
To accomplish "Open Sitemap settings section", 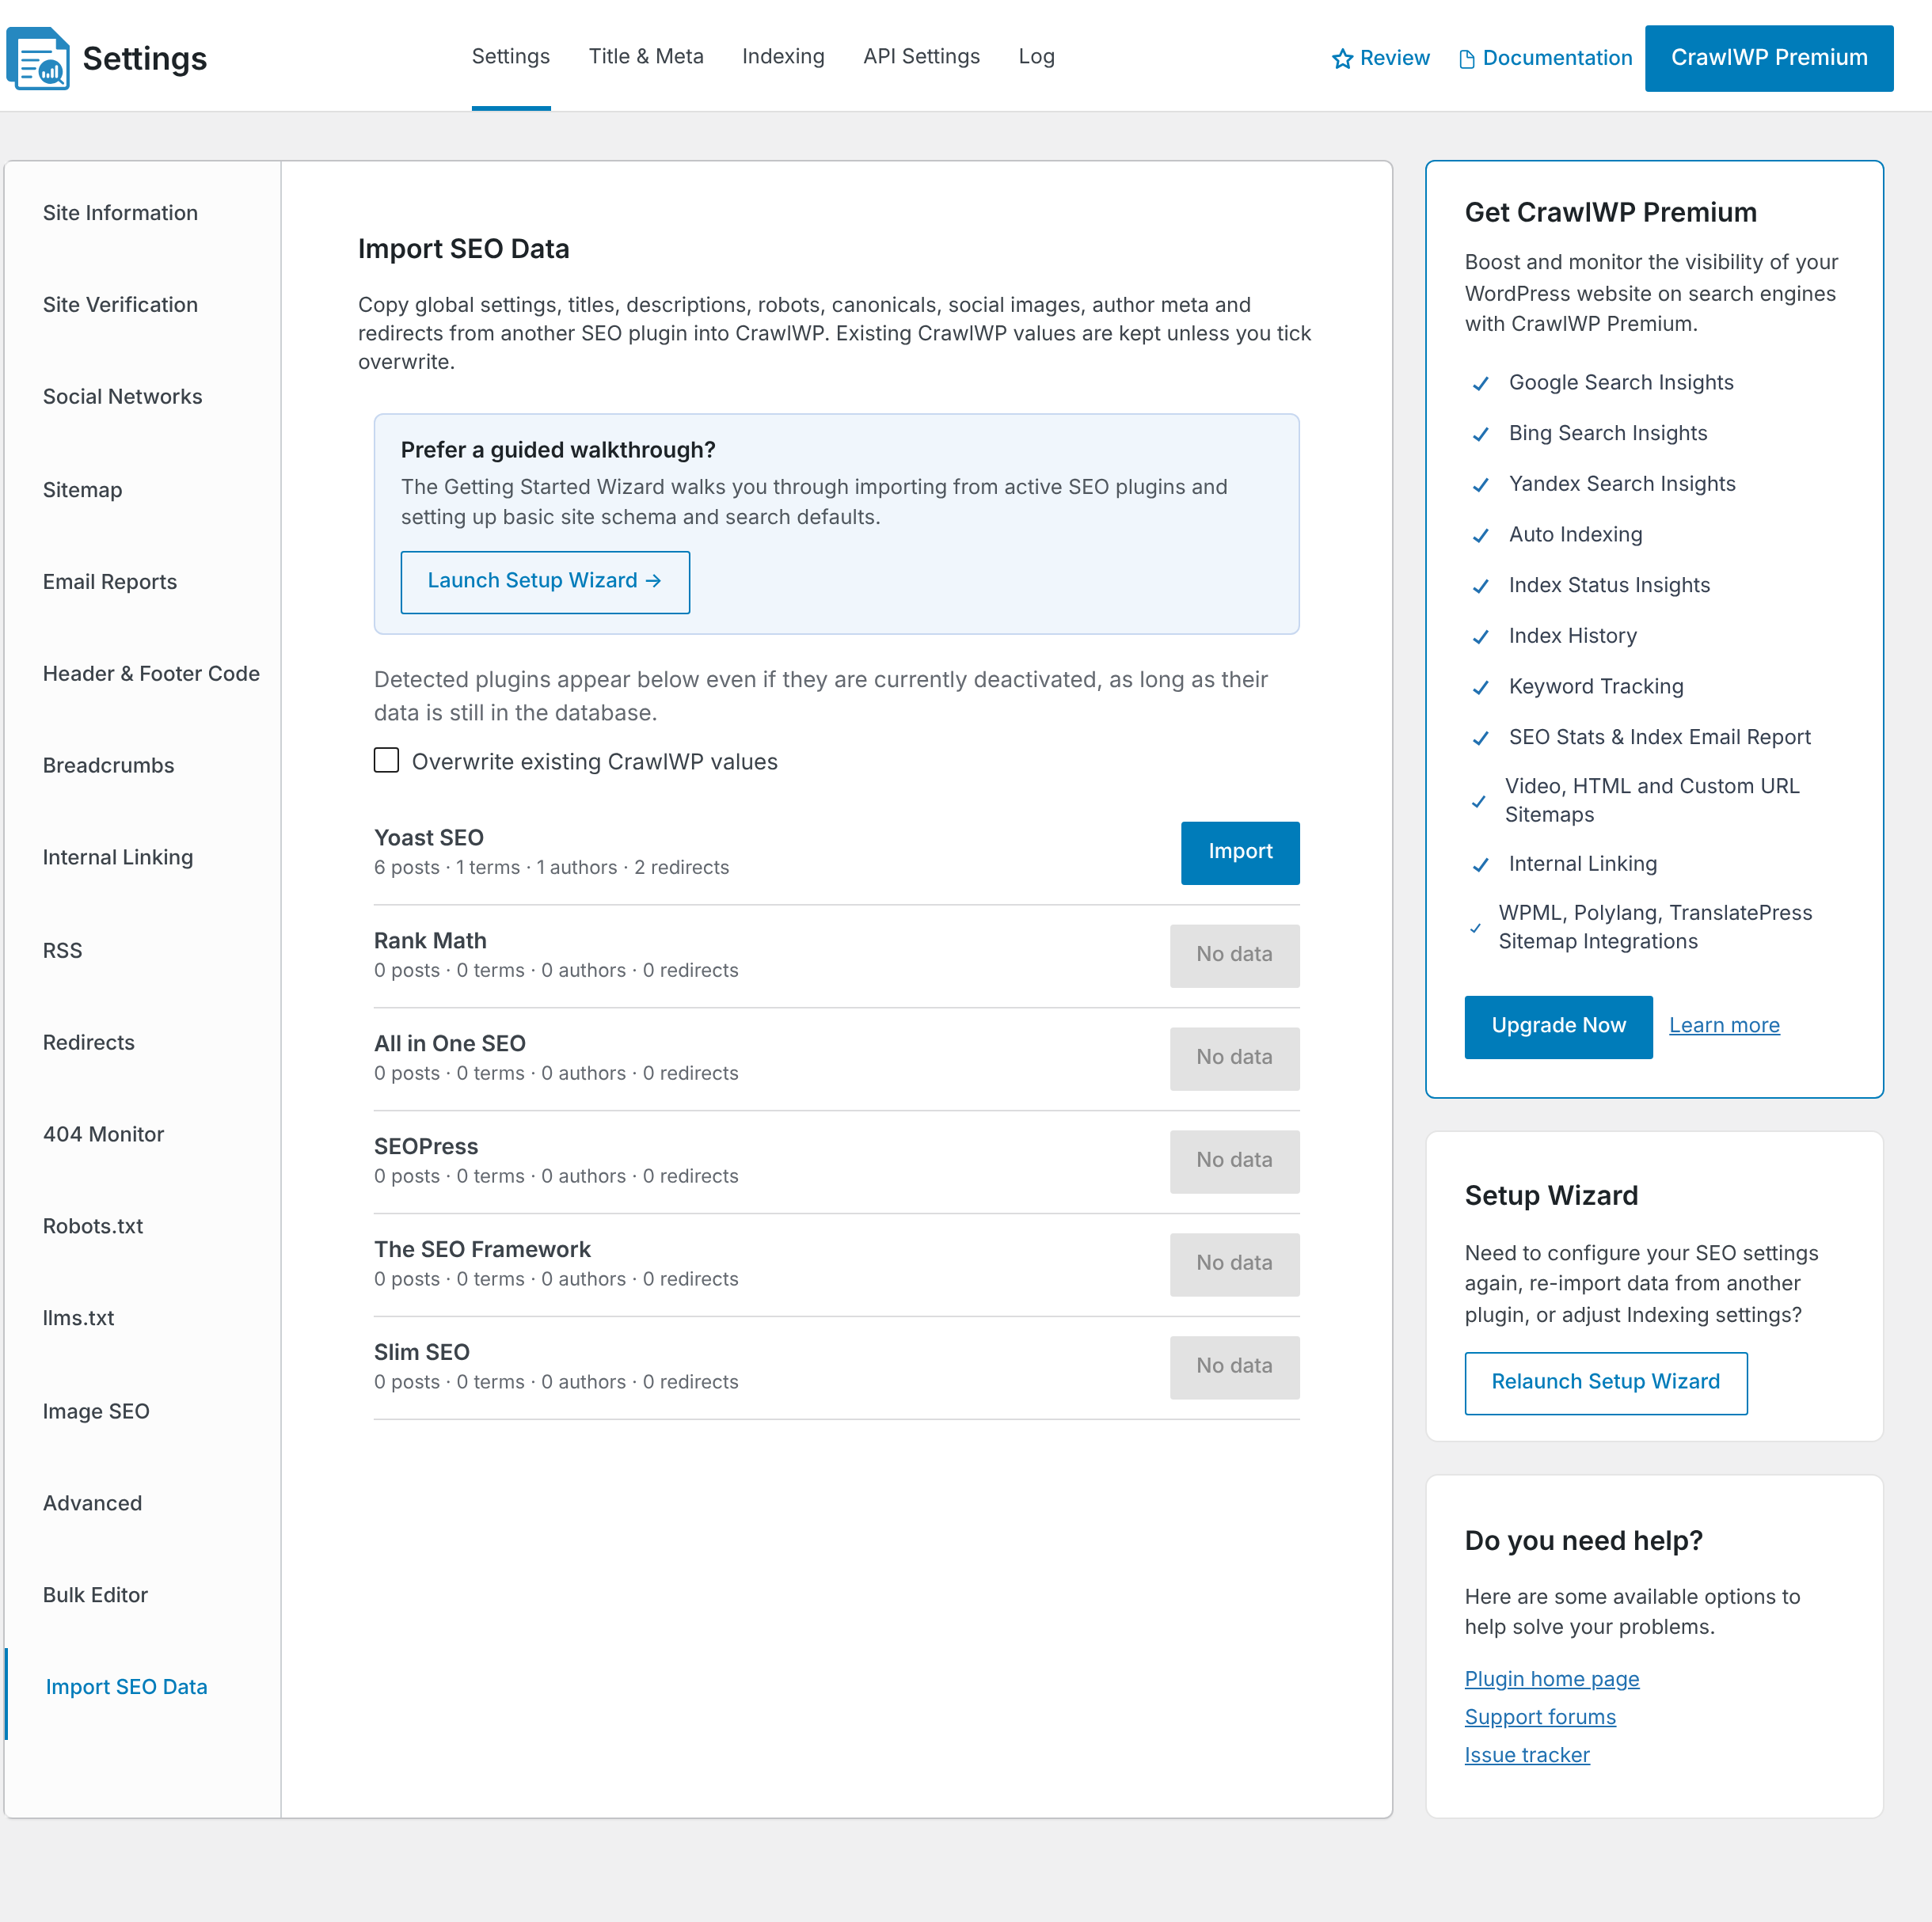I will (x=82, y=490).
